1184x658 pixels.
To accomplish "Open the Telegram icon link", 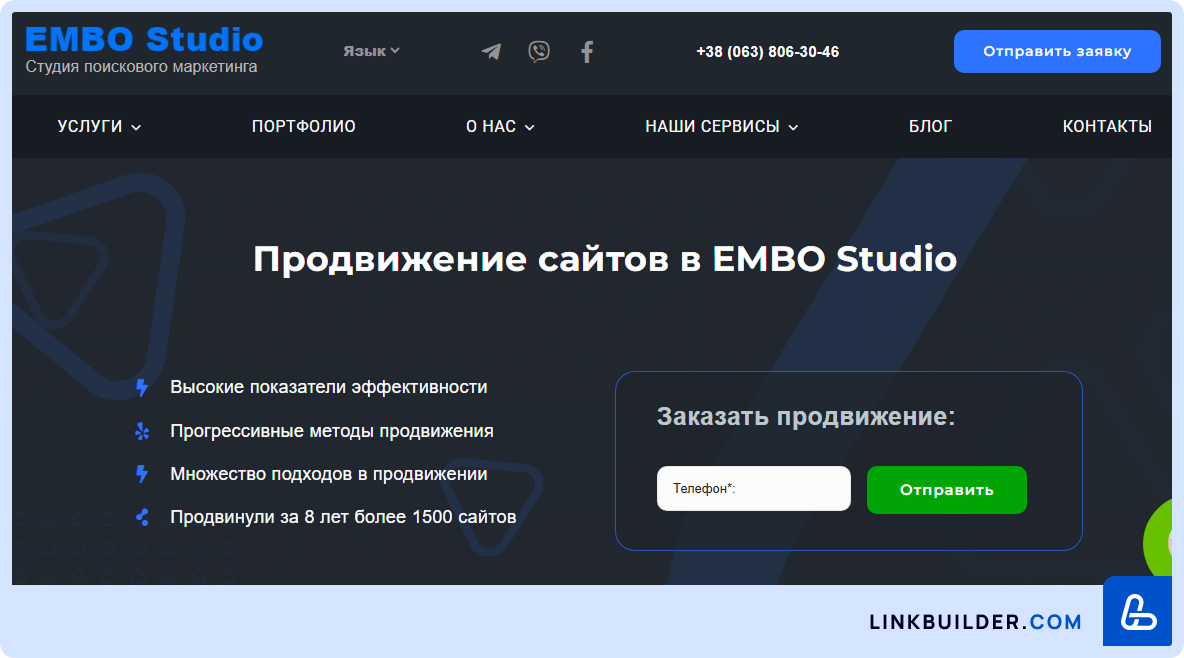I will 491,51.
